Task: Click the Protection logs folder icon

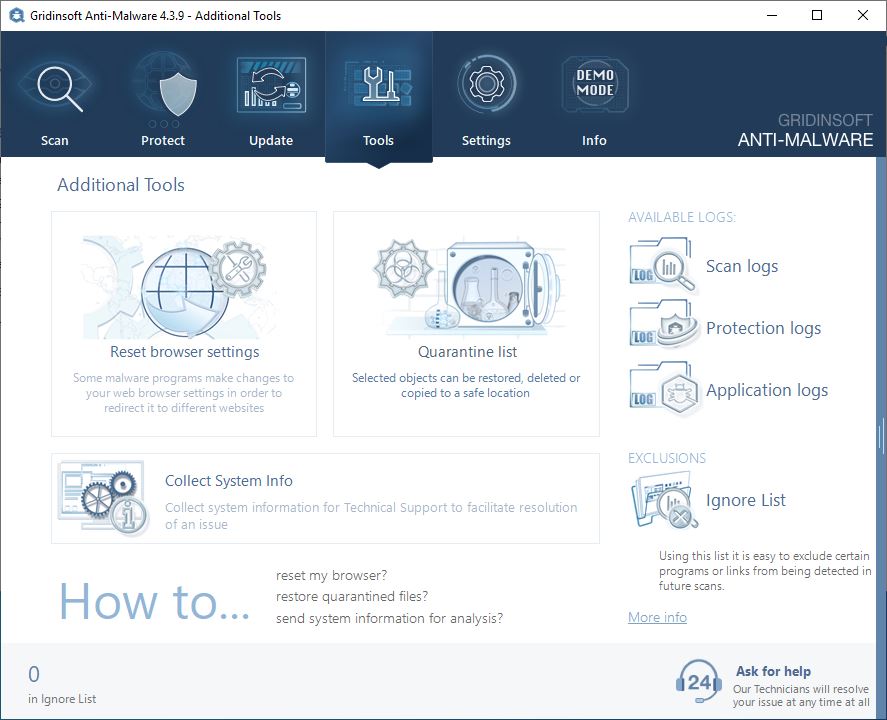Action: (662, 325)
